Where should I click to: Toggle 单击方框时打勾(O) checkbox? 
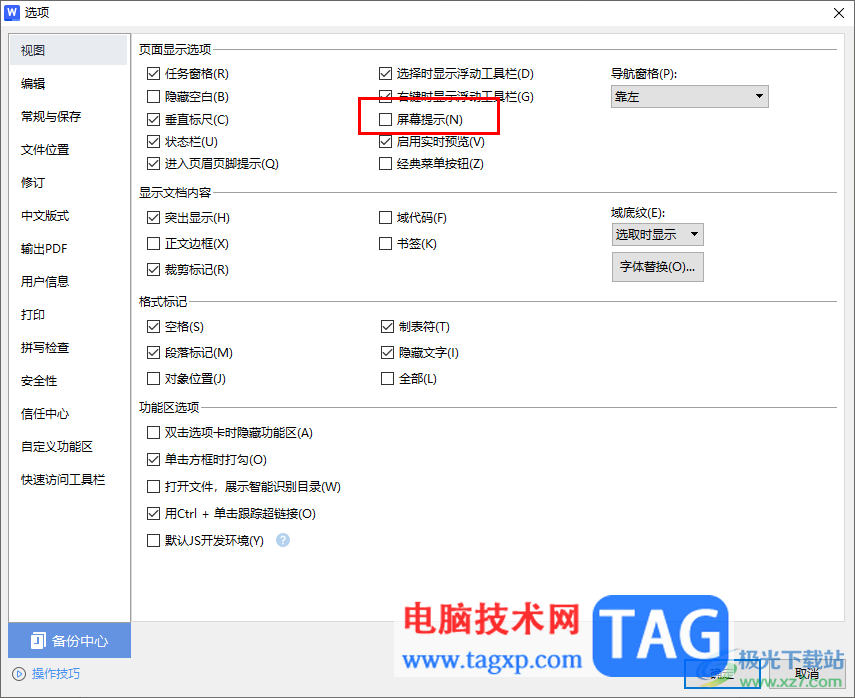(x=153, y=460)
